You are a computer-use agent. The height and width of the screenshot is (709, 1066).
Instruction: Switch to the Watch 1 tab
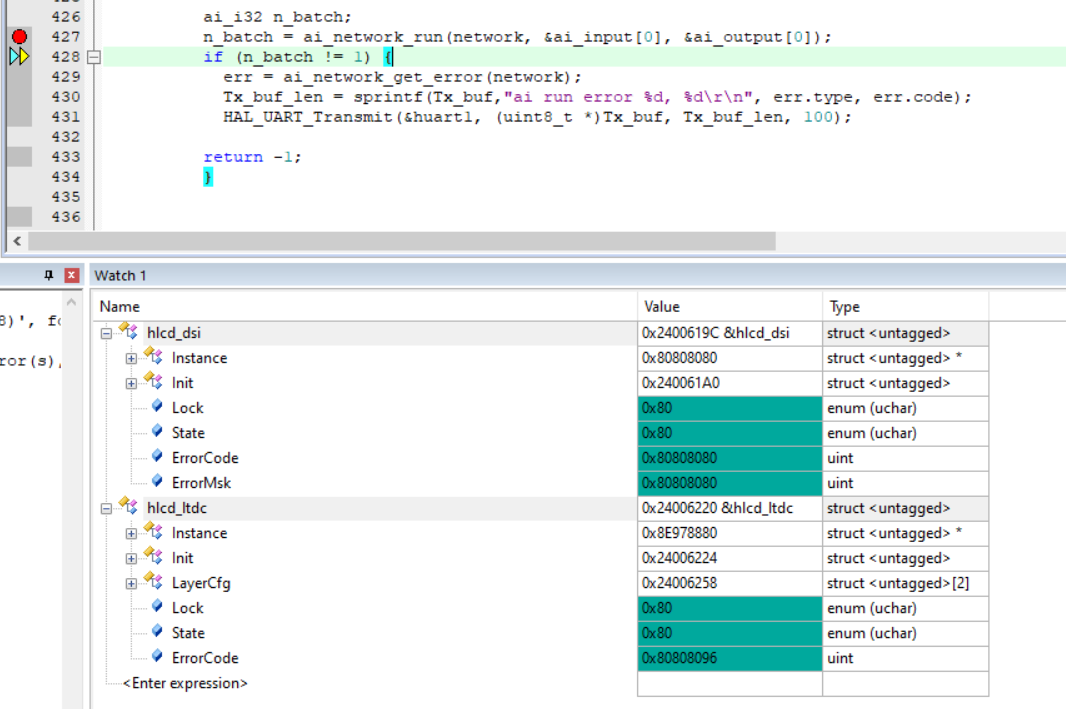pyautogui.click(x=121, y=275)
